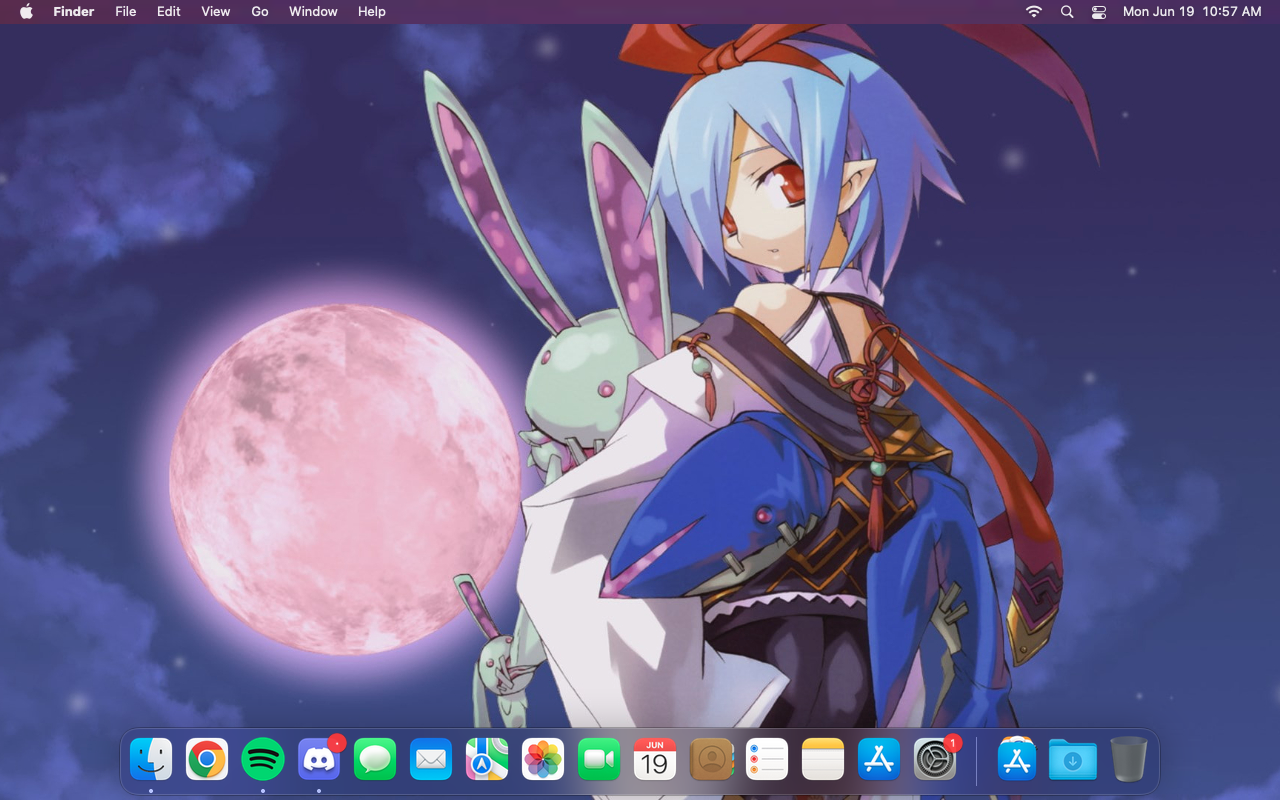Open the Notes app
Viewport: 1280px width, 800px height.
click(823, 760)
